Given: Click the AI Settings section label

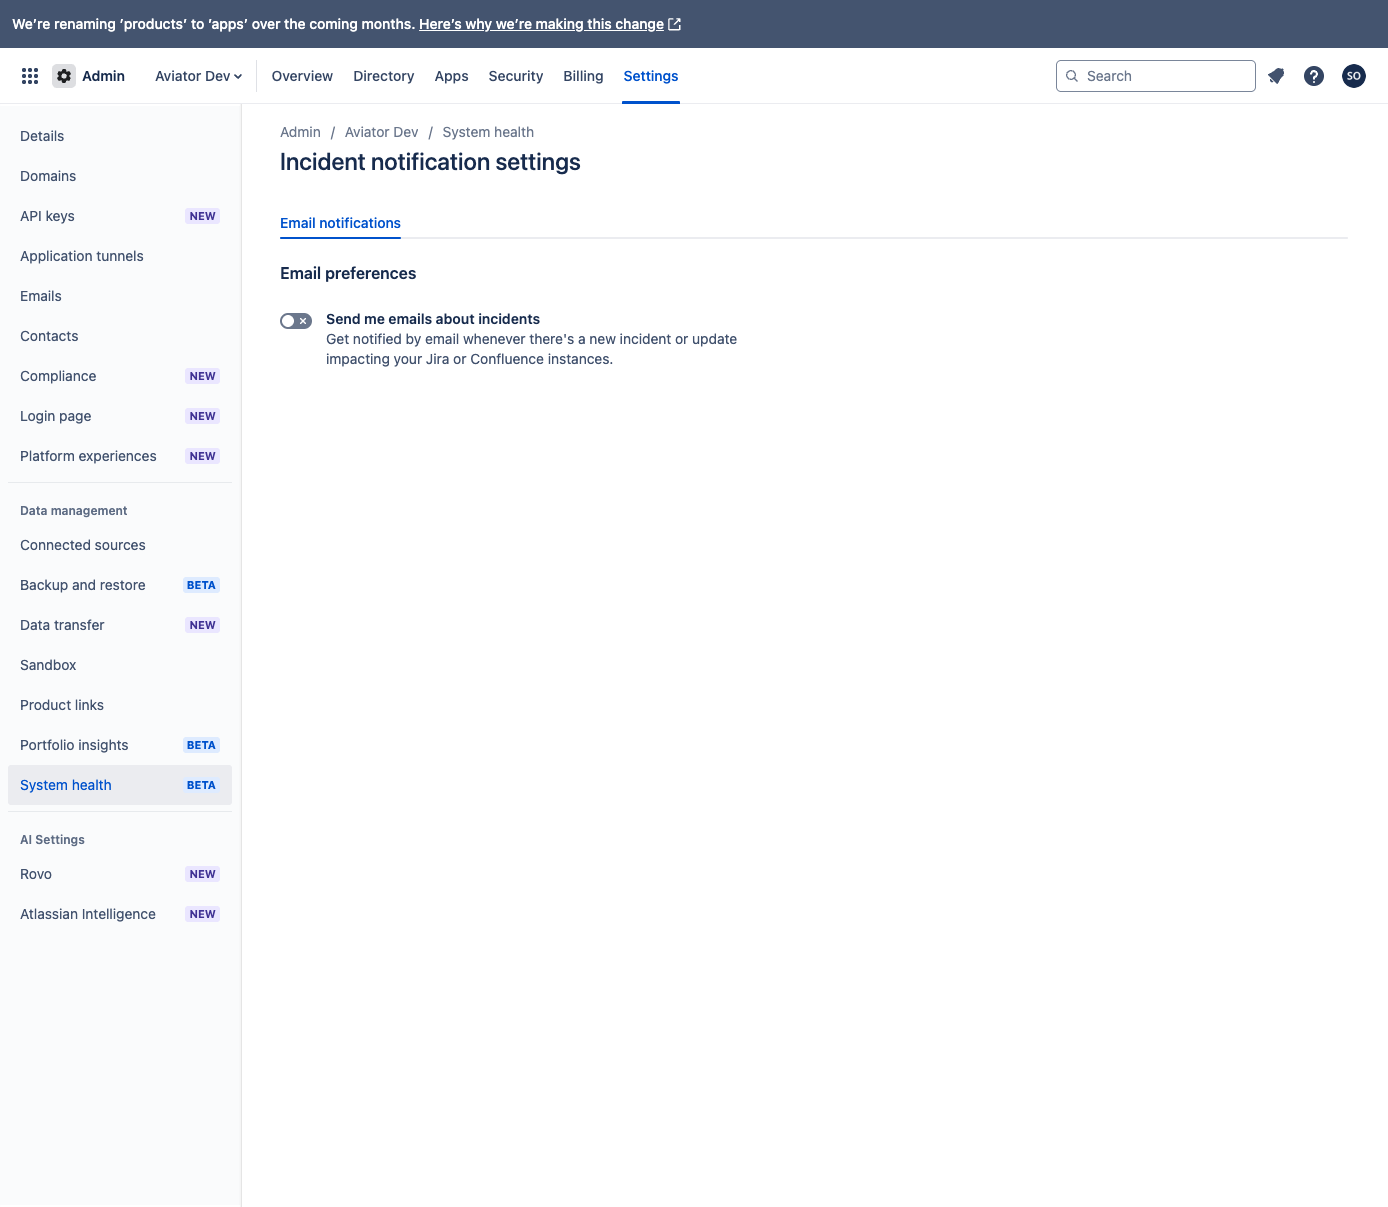Looking at the screenshot, I should [x=52, y=840].
